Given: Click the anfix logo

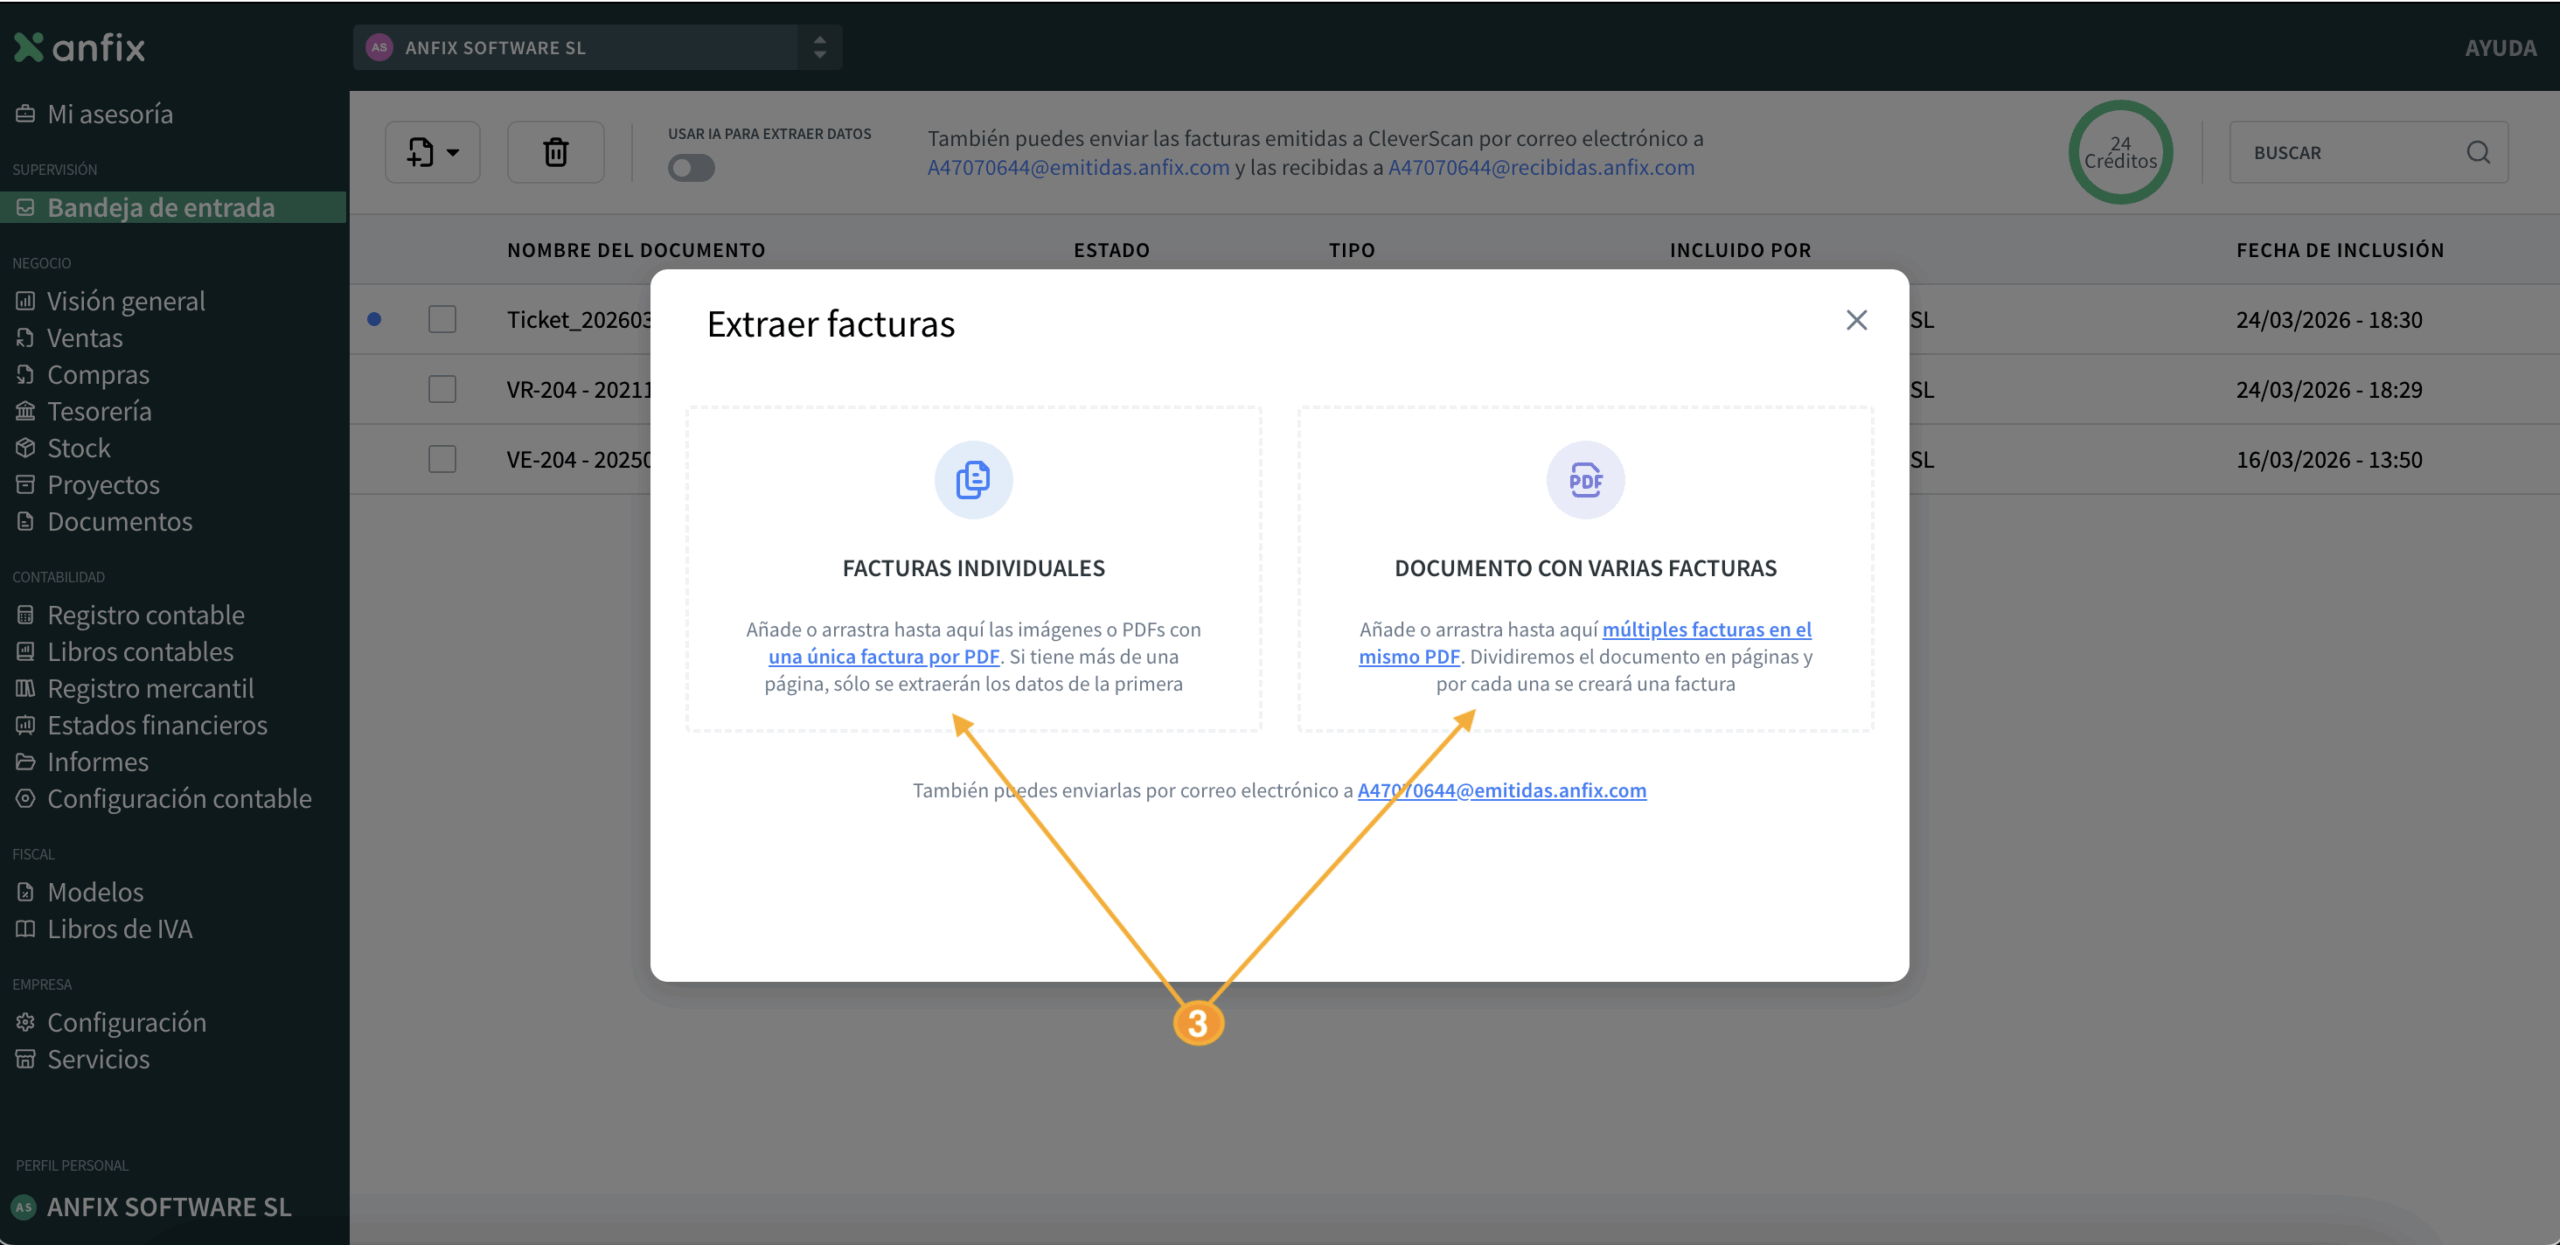Looking at the screenshot, I should point(80,47).
